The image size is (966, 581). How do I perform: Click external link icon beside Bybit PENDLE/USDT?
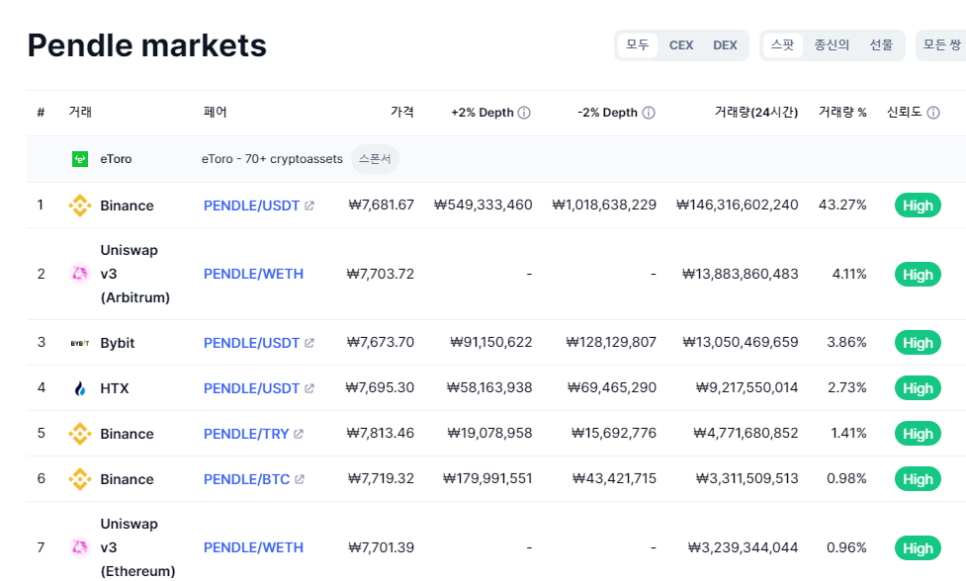click(x=309, y=343)
